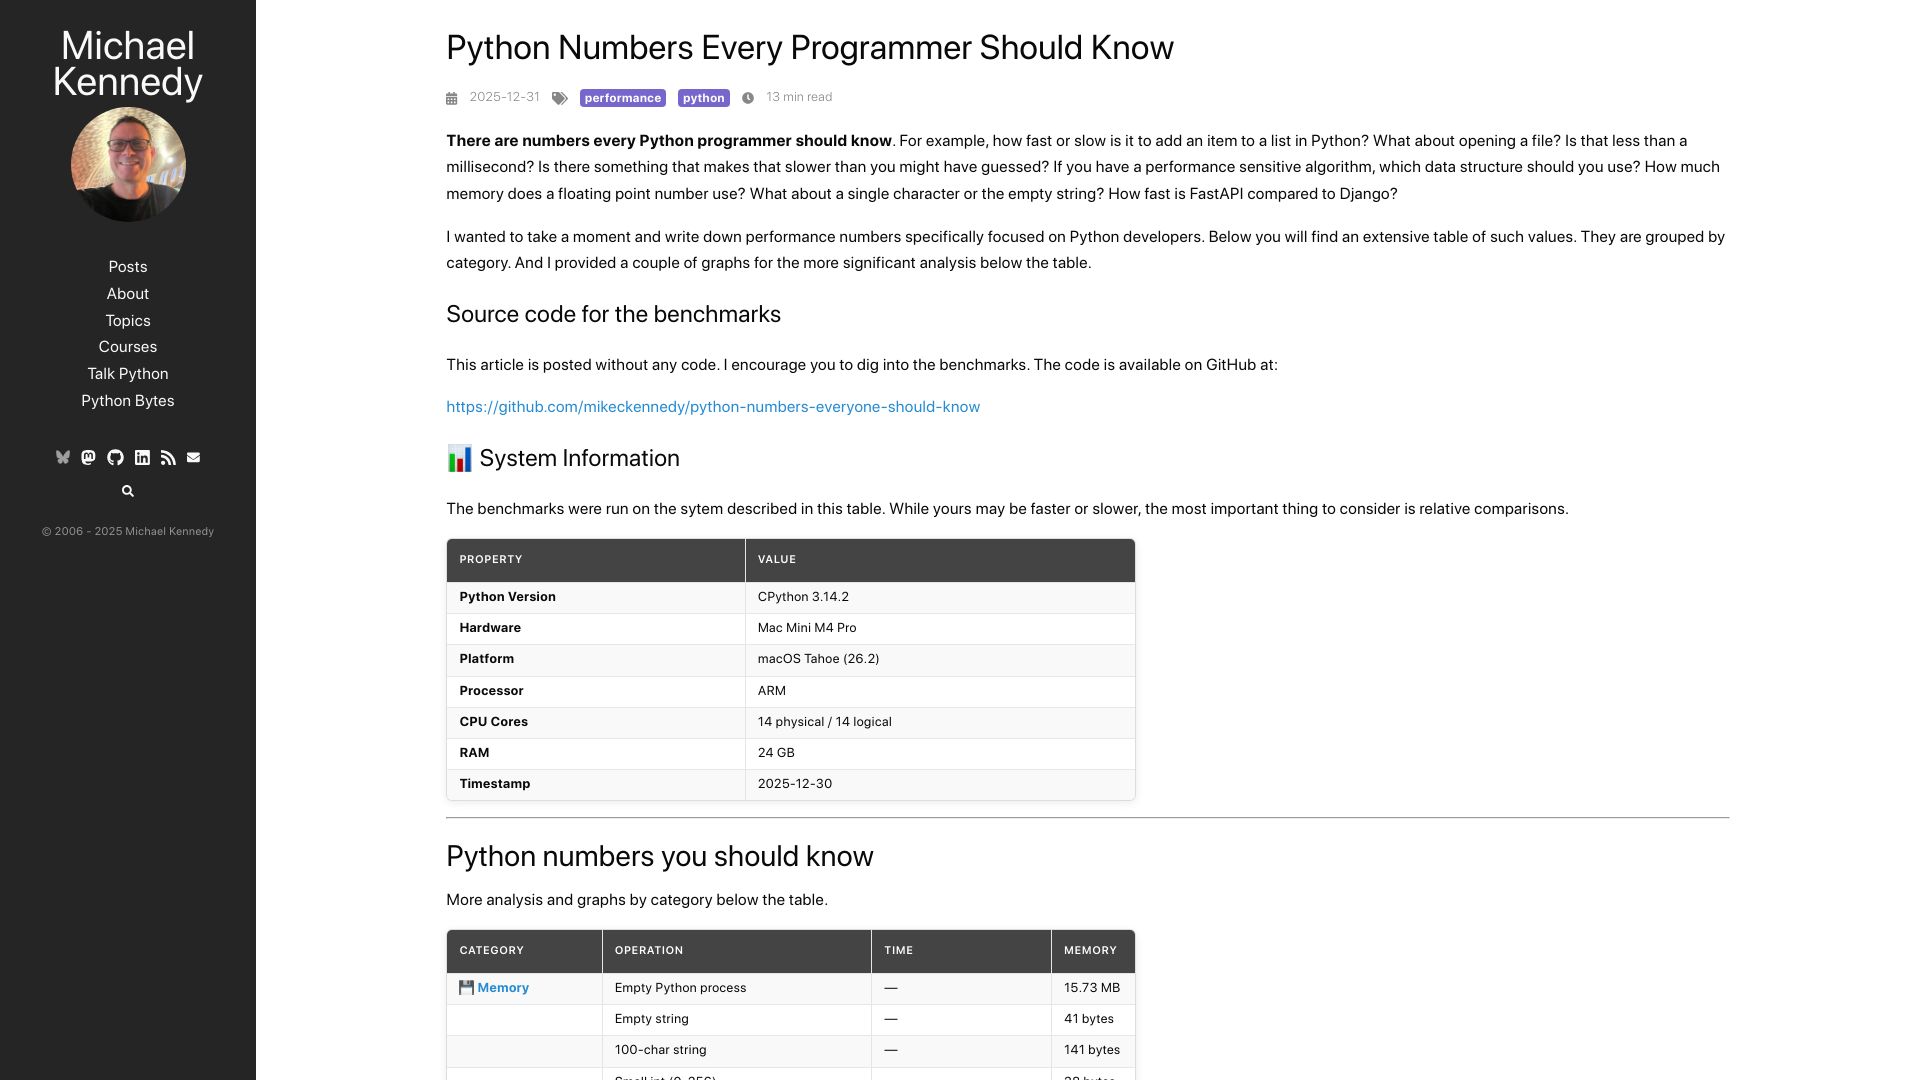Open the LinkedIn profile icon

click(x=142, y=457)
